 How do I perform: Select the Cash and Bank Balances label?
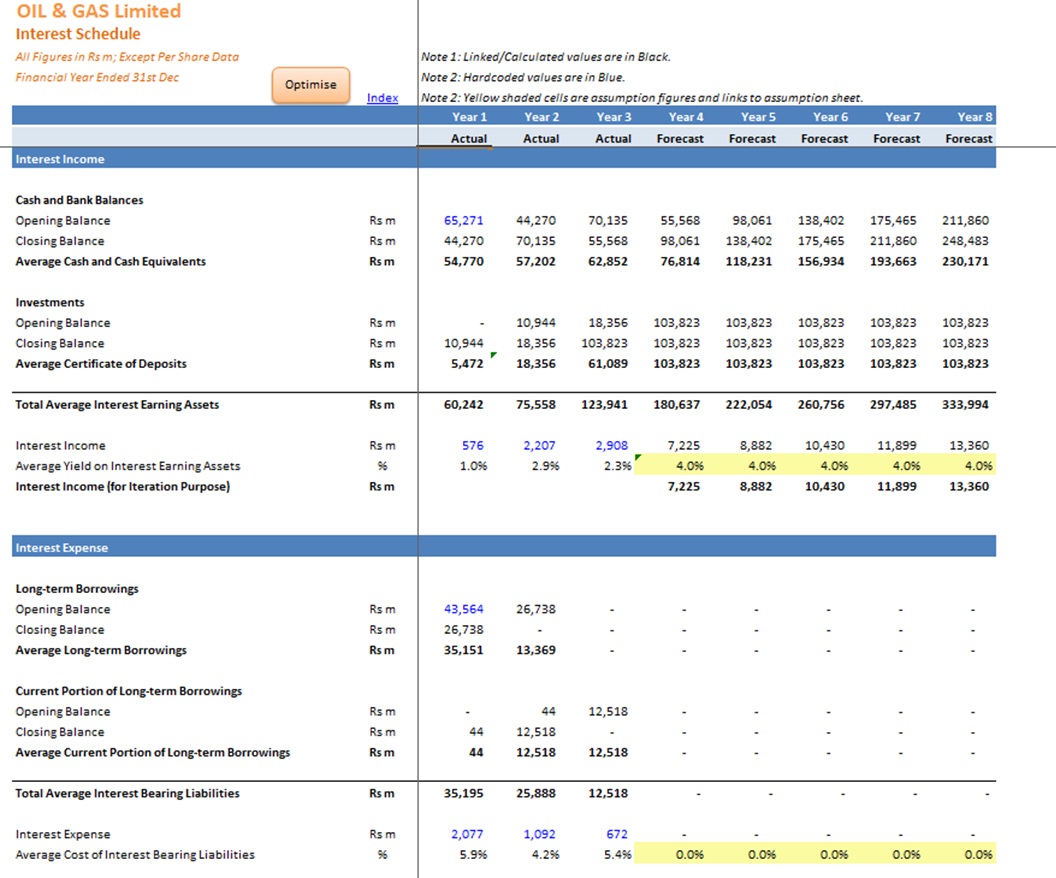point(79,200)
